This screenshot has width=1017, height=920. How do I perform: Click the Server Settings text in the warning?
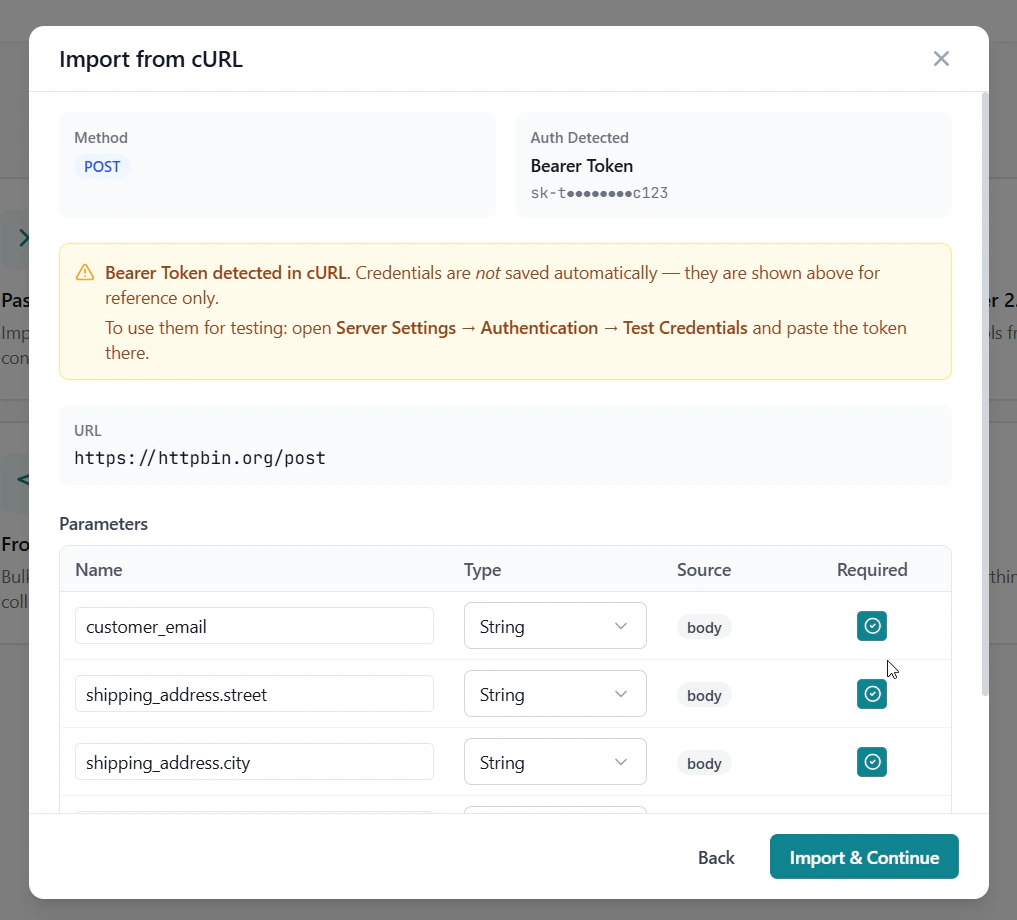pyautogui.click(x=396, y=328)
